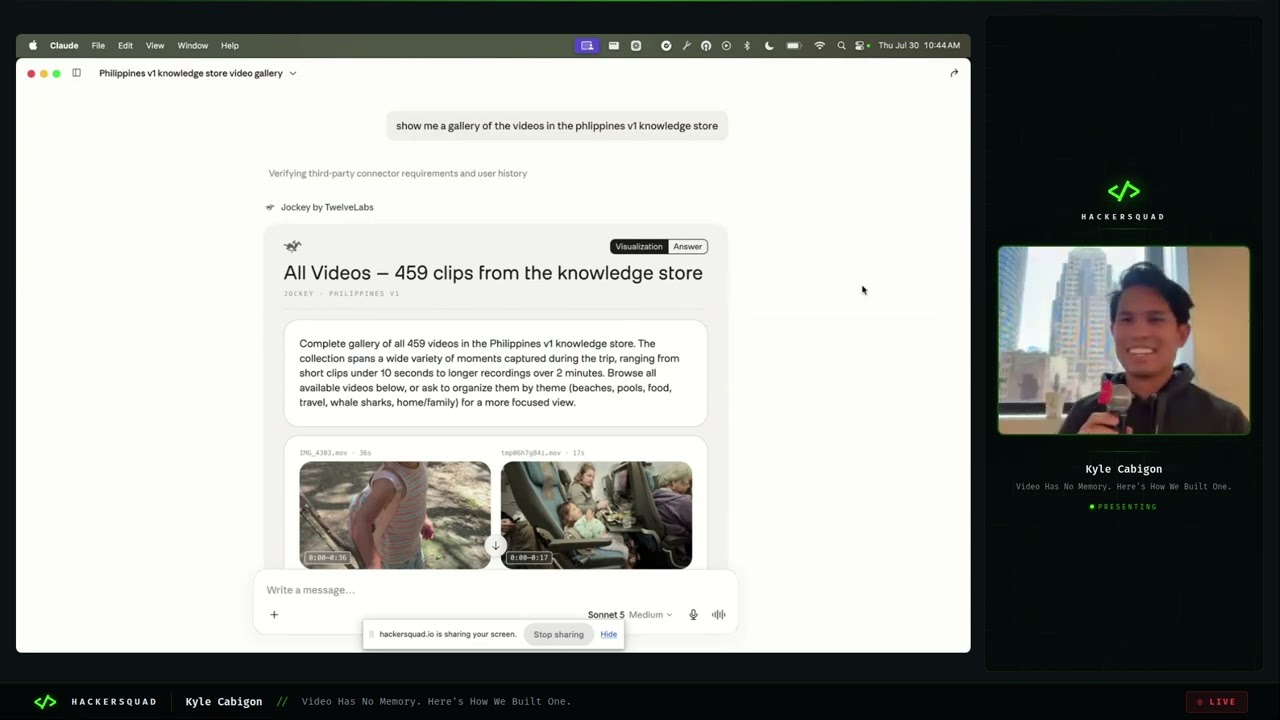The image size is (1280, 720).
Task: Click the checkmark circle menu bar icon
Action: (x=666, y=45)
